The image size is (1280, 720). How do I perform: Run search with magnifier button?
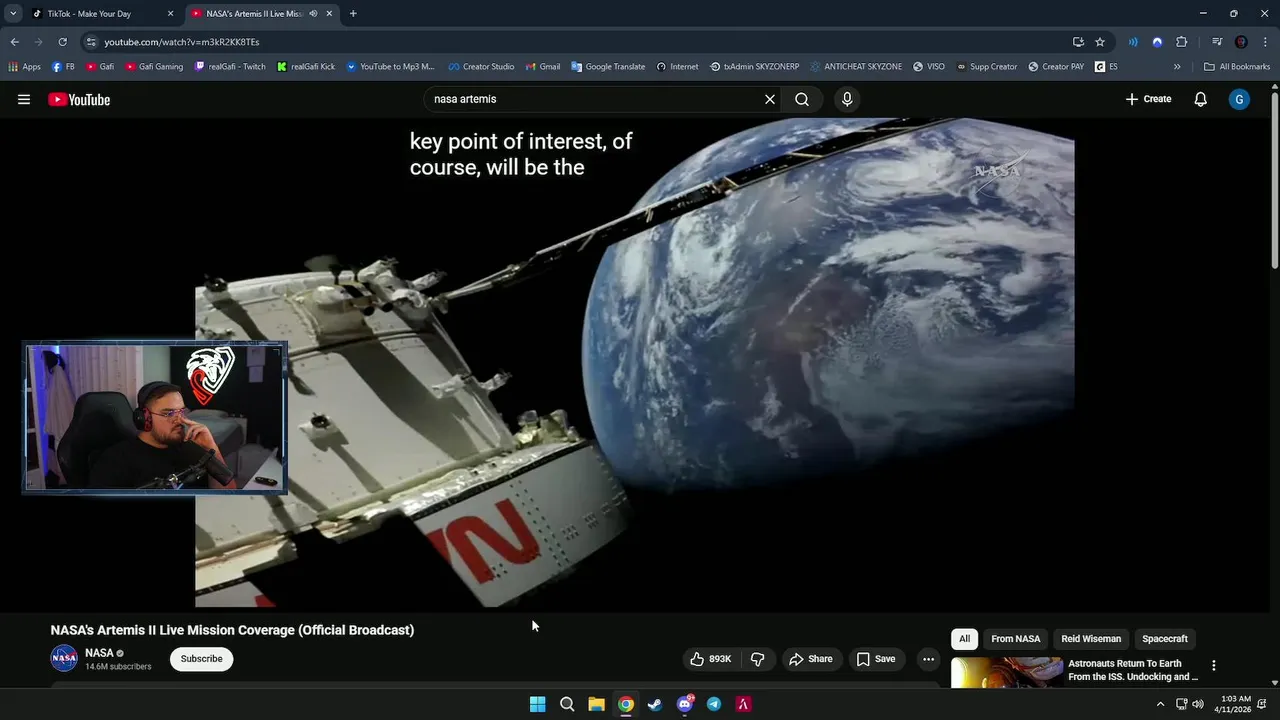[802, 99]
